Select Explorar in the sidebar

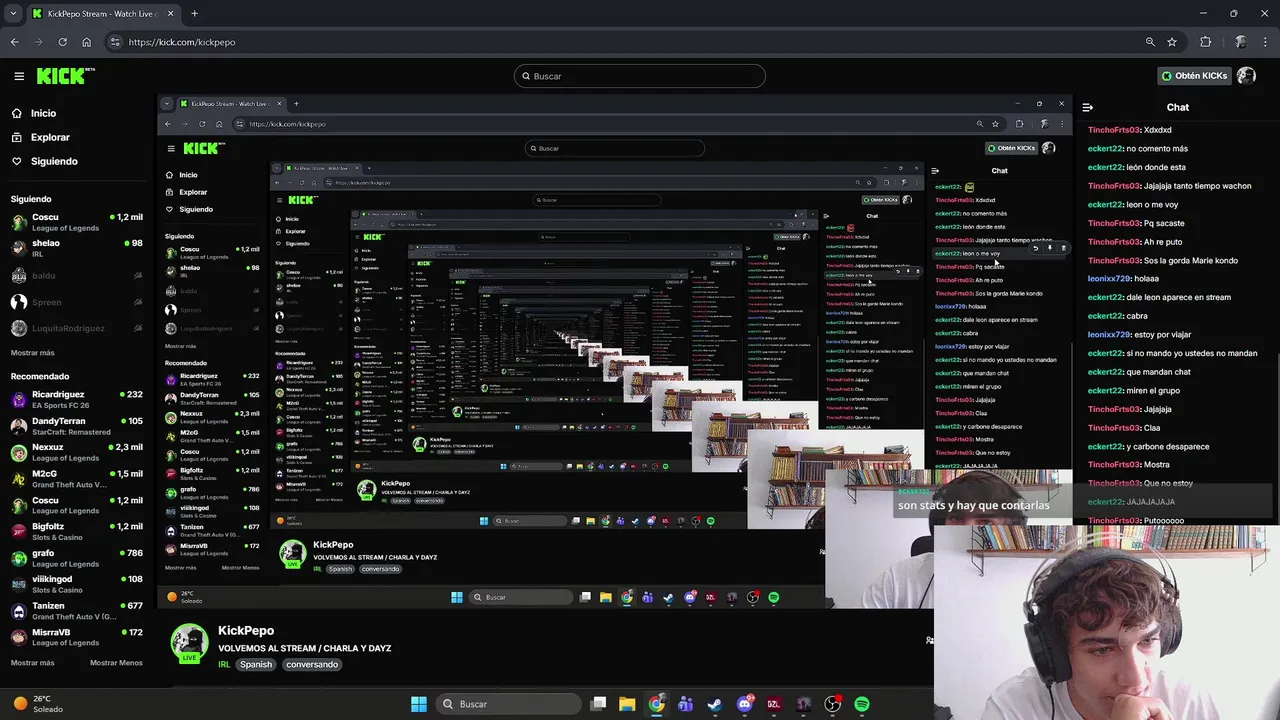tap(50, 137)
